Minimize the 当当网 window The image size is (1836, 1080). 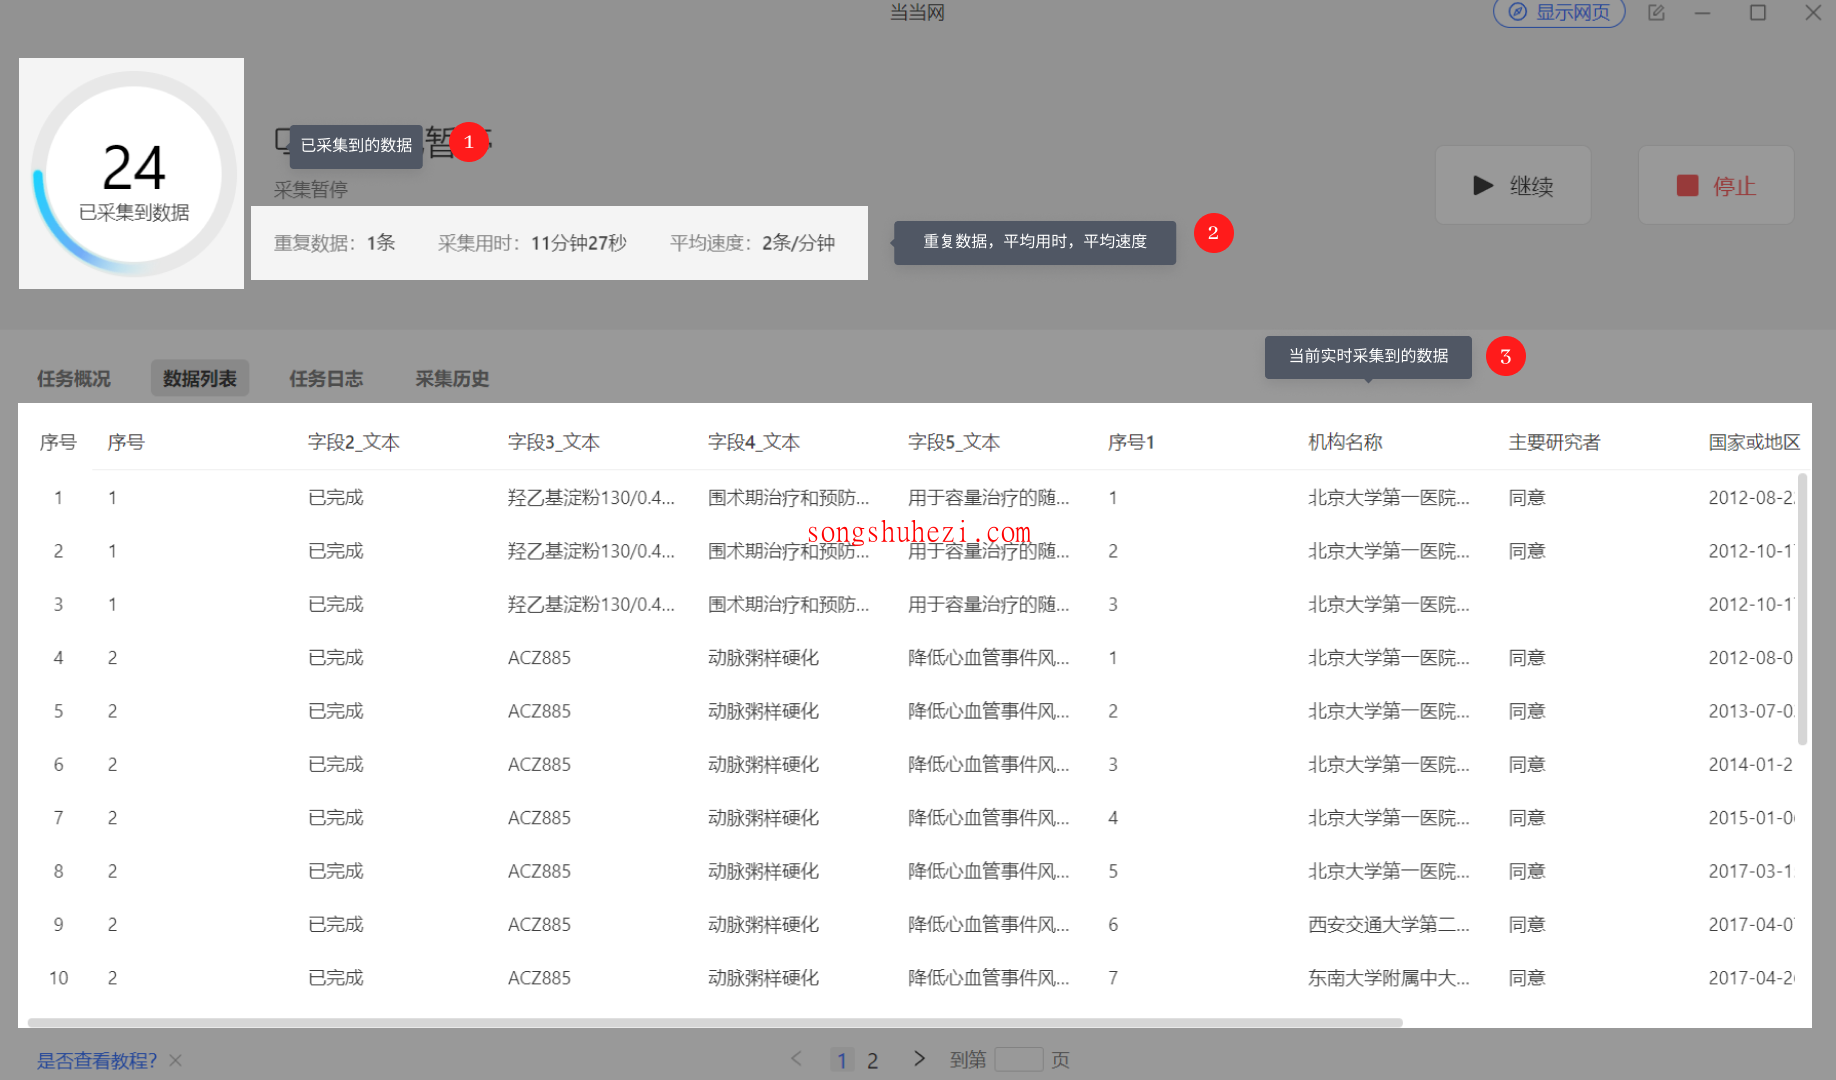[1703, 13]
